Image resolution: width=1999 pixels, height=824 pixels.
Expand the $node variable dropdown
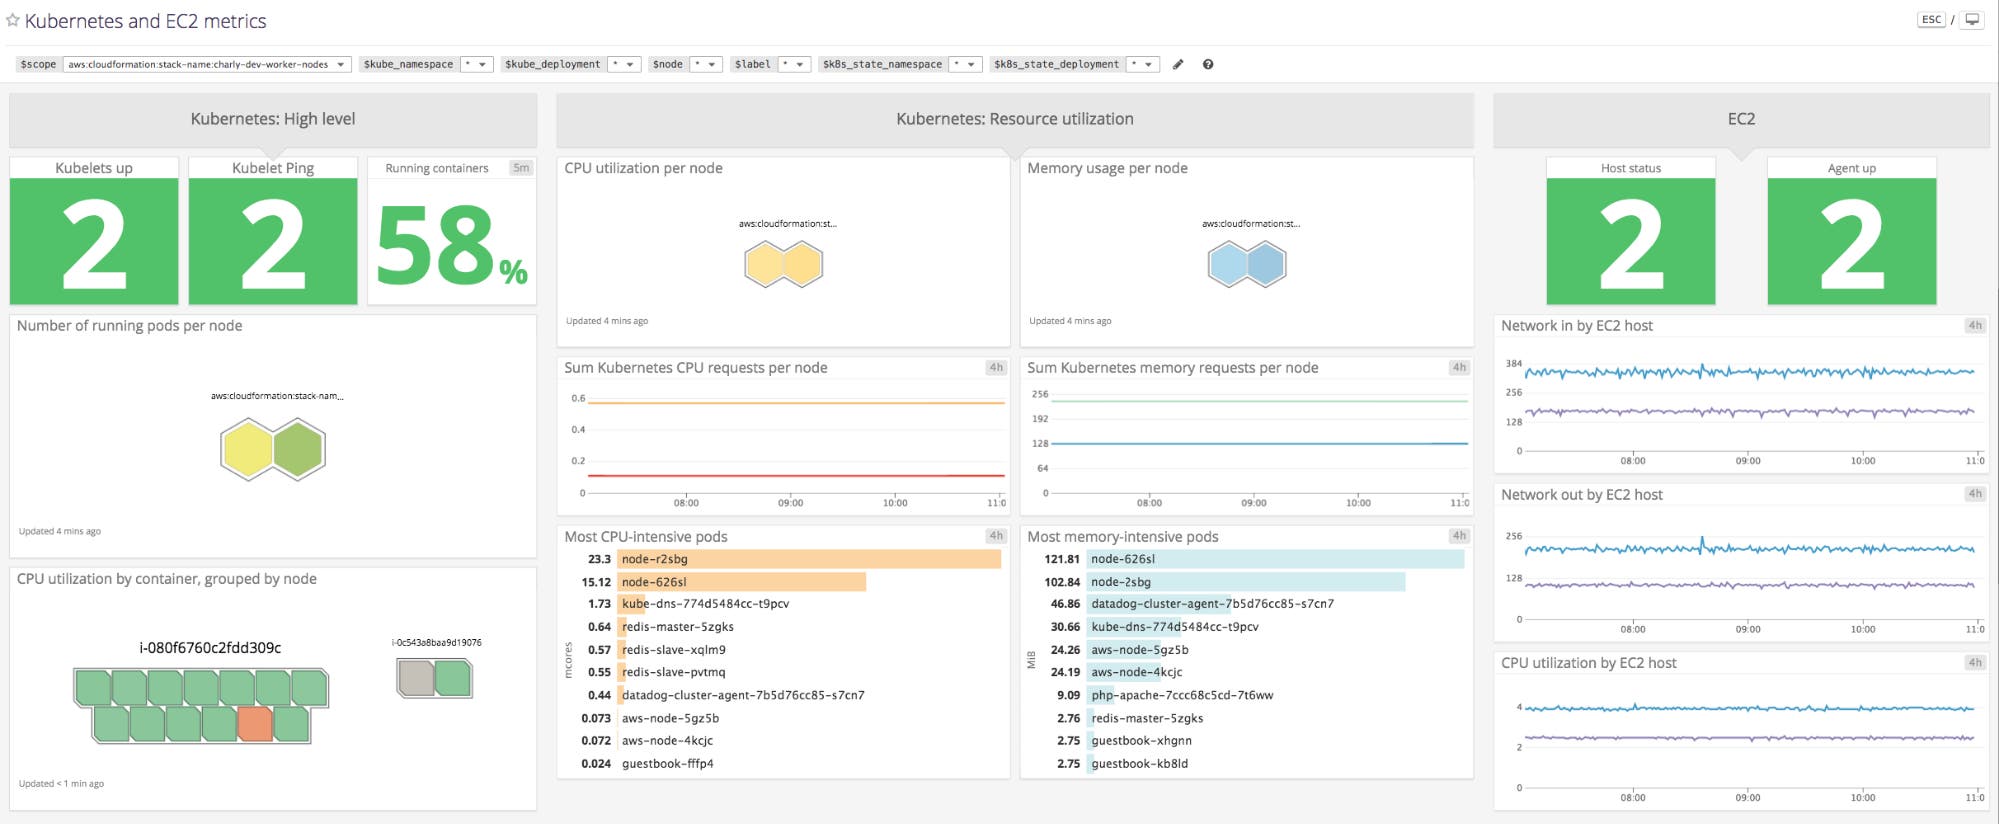[x=706, y=64]
